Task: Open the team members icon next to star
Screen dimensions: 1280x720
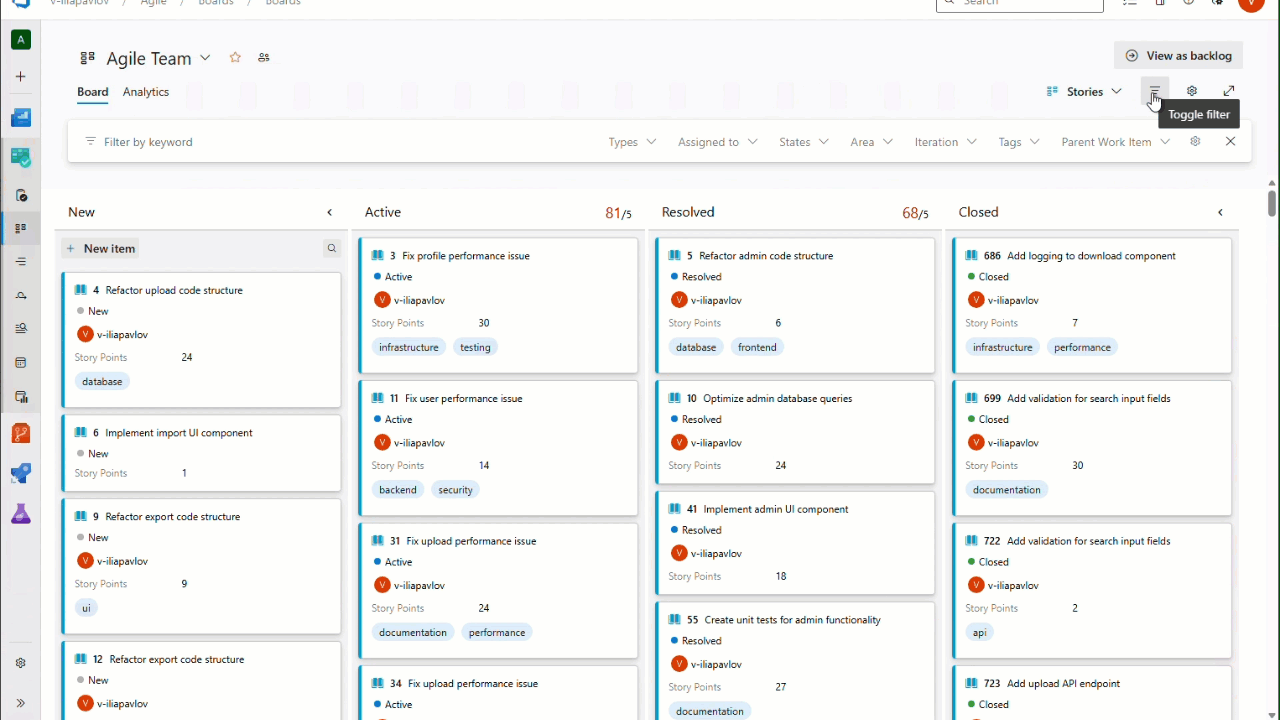Action: (263, 57)
